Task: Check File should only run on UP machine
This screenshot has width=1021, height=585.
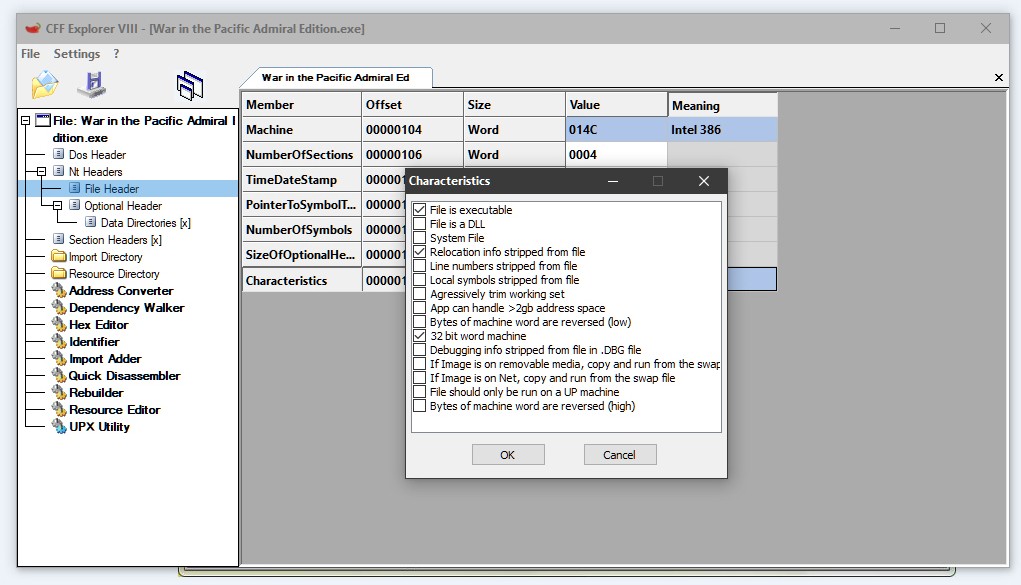Action: tap(419, 392)
